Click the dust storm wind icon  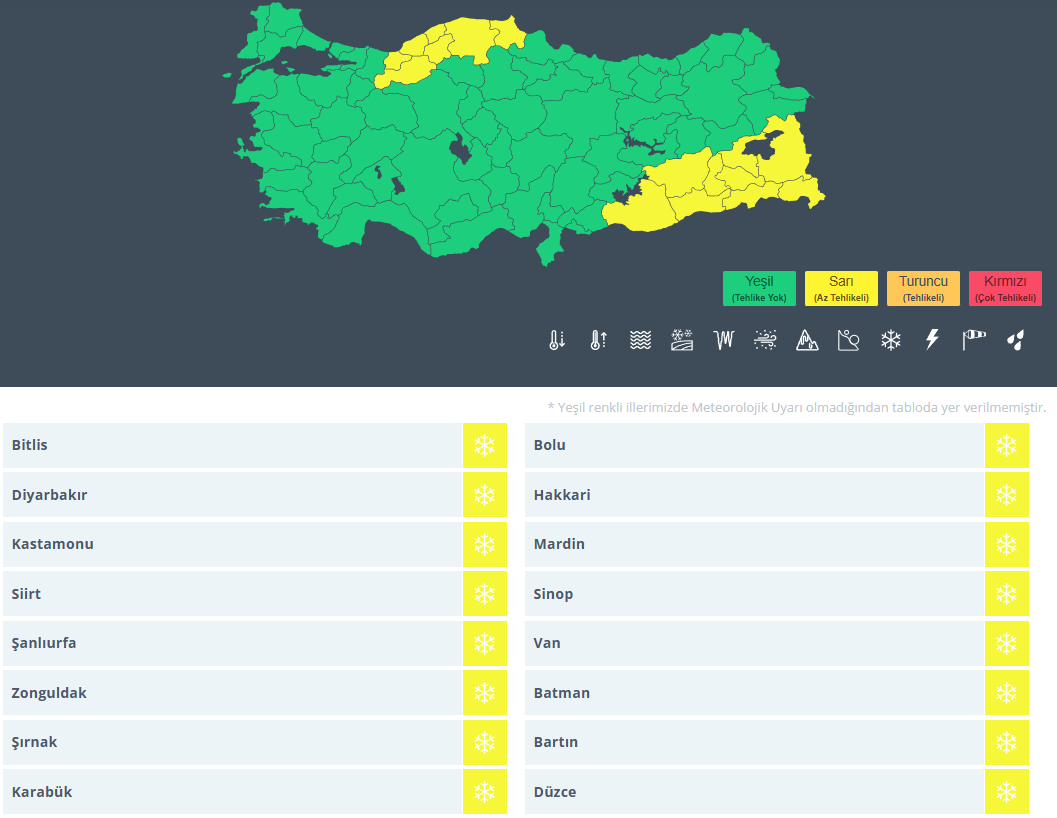click(766, 340)
